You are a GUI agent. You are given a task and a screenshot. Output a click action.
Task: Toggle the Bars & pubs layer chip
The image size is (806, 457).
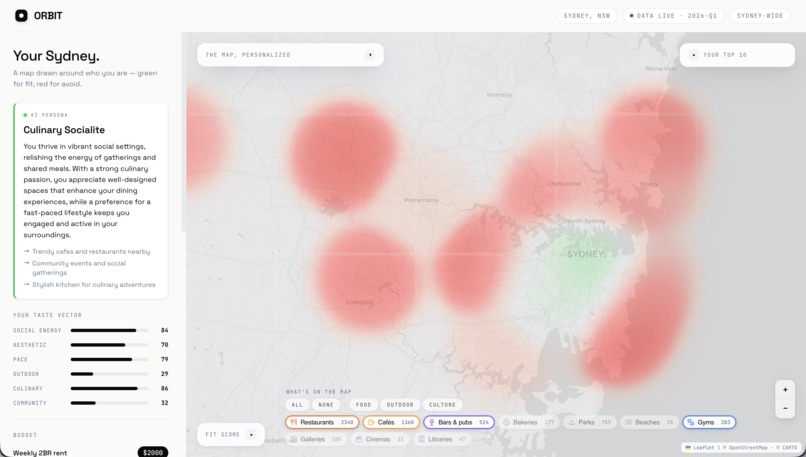(459, 422)
